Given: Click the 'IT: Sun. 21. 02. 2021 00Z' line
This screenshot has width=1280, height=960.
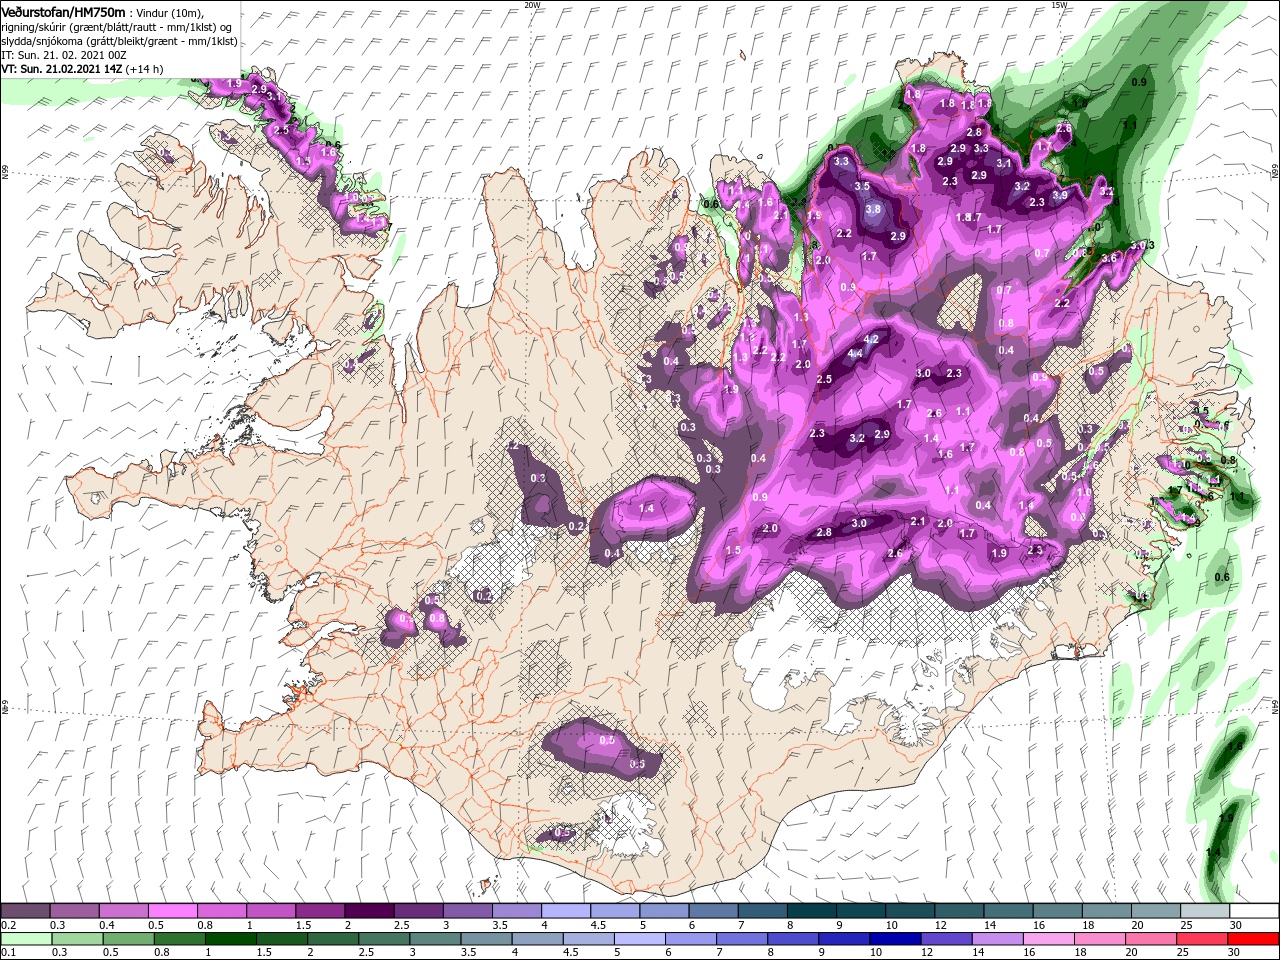Looking at the screenshot, I should coord(63,55).
